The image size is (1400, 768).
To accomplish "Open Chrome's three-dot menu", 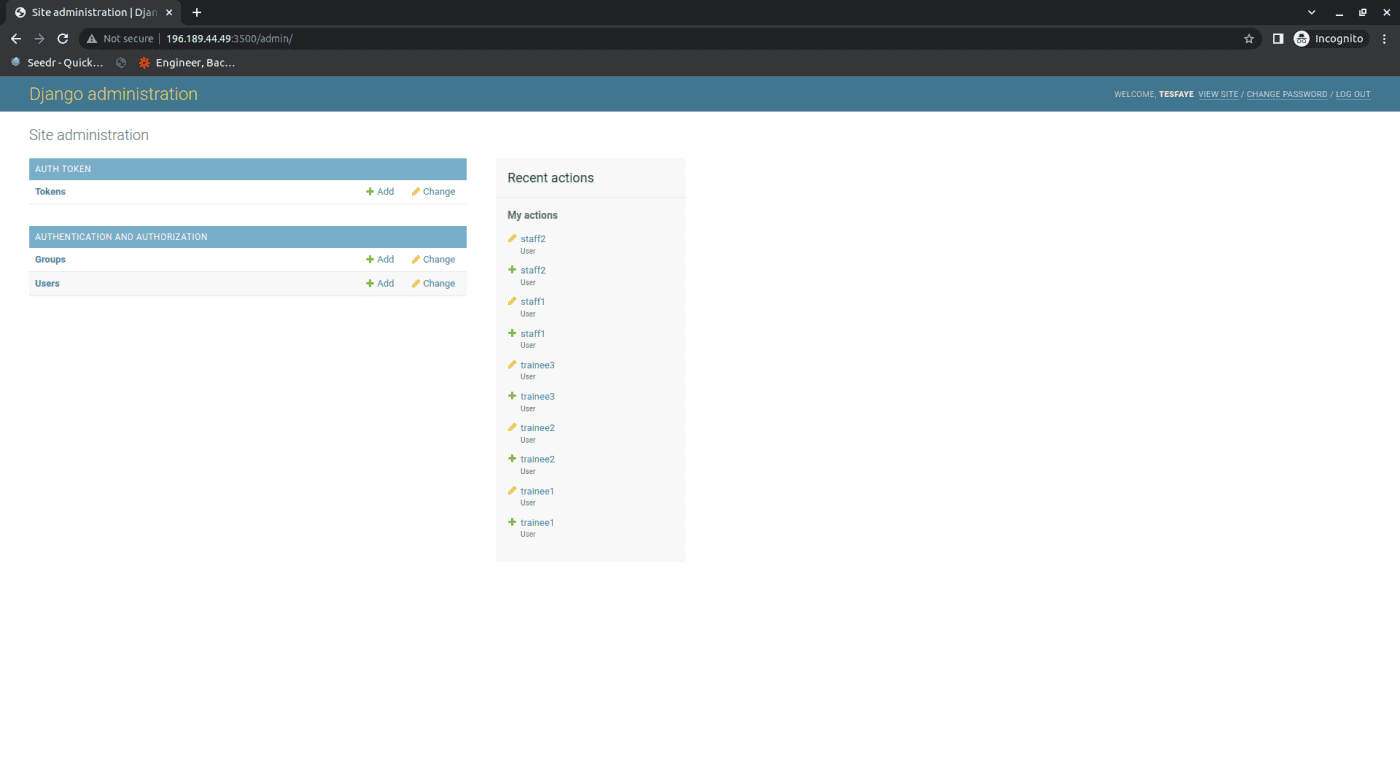I will coord(1384,39).
